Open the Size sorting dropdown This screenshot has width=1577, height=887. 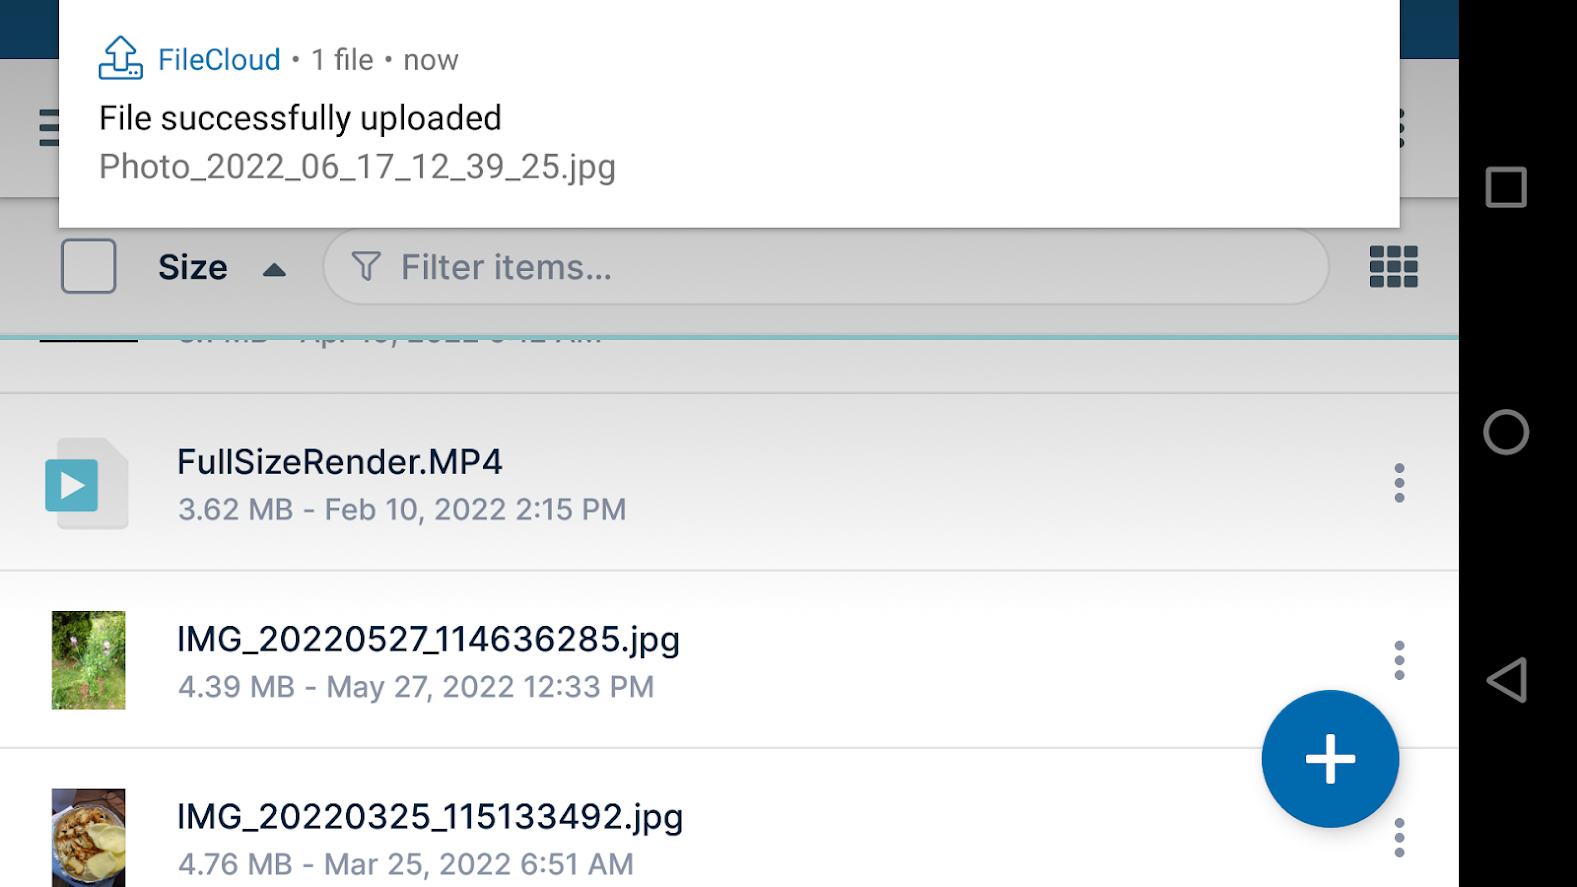coord(193,266)
